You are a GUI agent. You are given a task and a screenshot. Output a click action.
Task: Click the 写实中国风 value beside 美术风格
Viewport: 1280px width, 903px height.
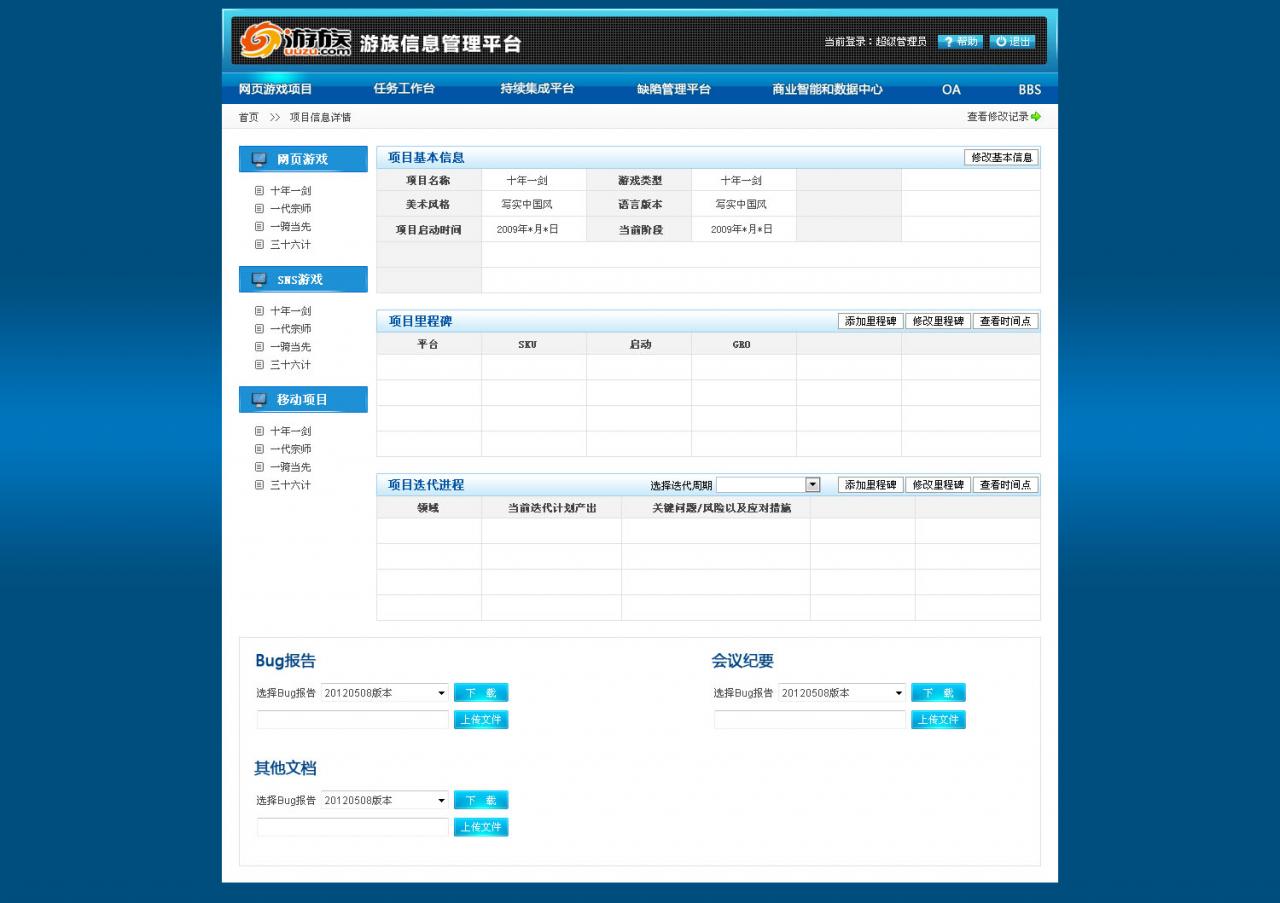527,204
